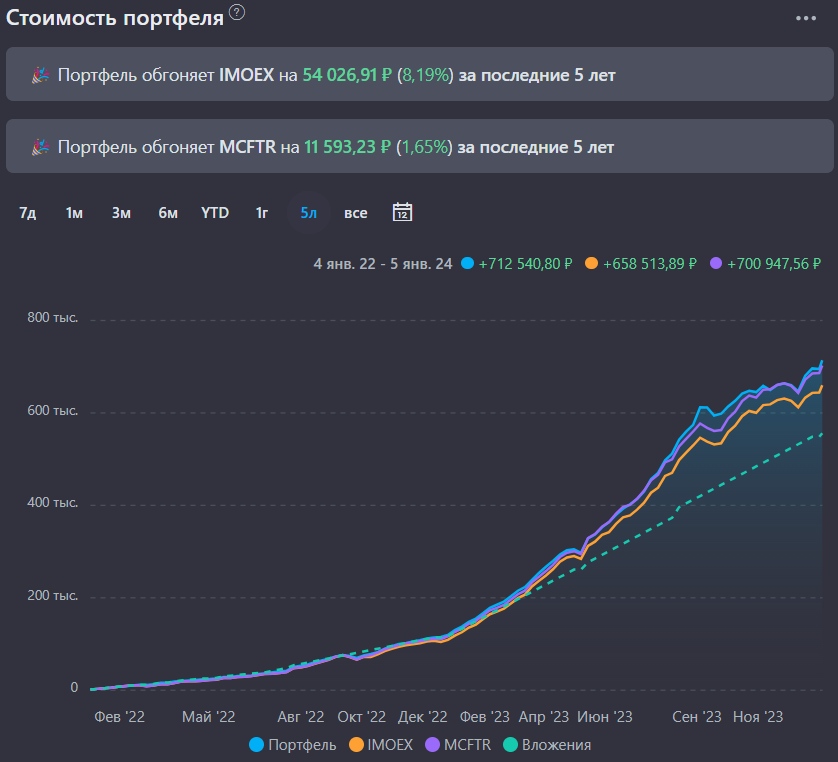Click the Стоимость портфеля heading
Viewport: 838px width, 762px height.
115,18
